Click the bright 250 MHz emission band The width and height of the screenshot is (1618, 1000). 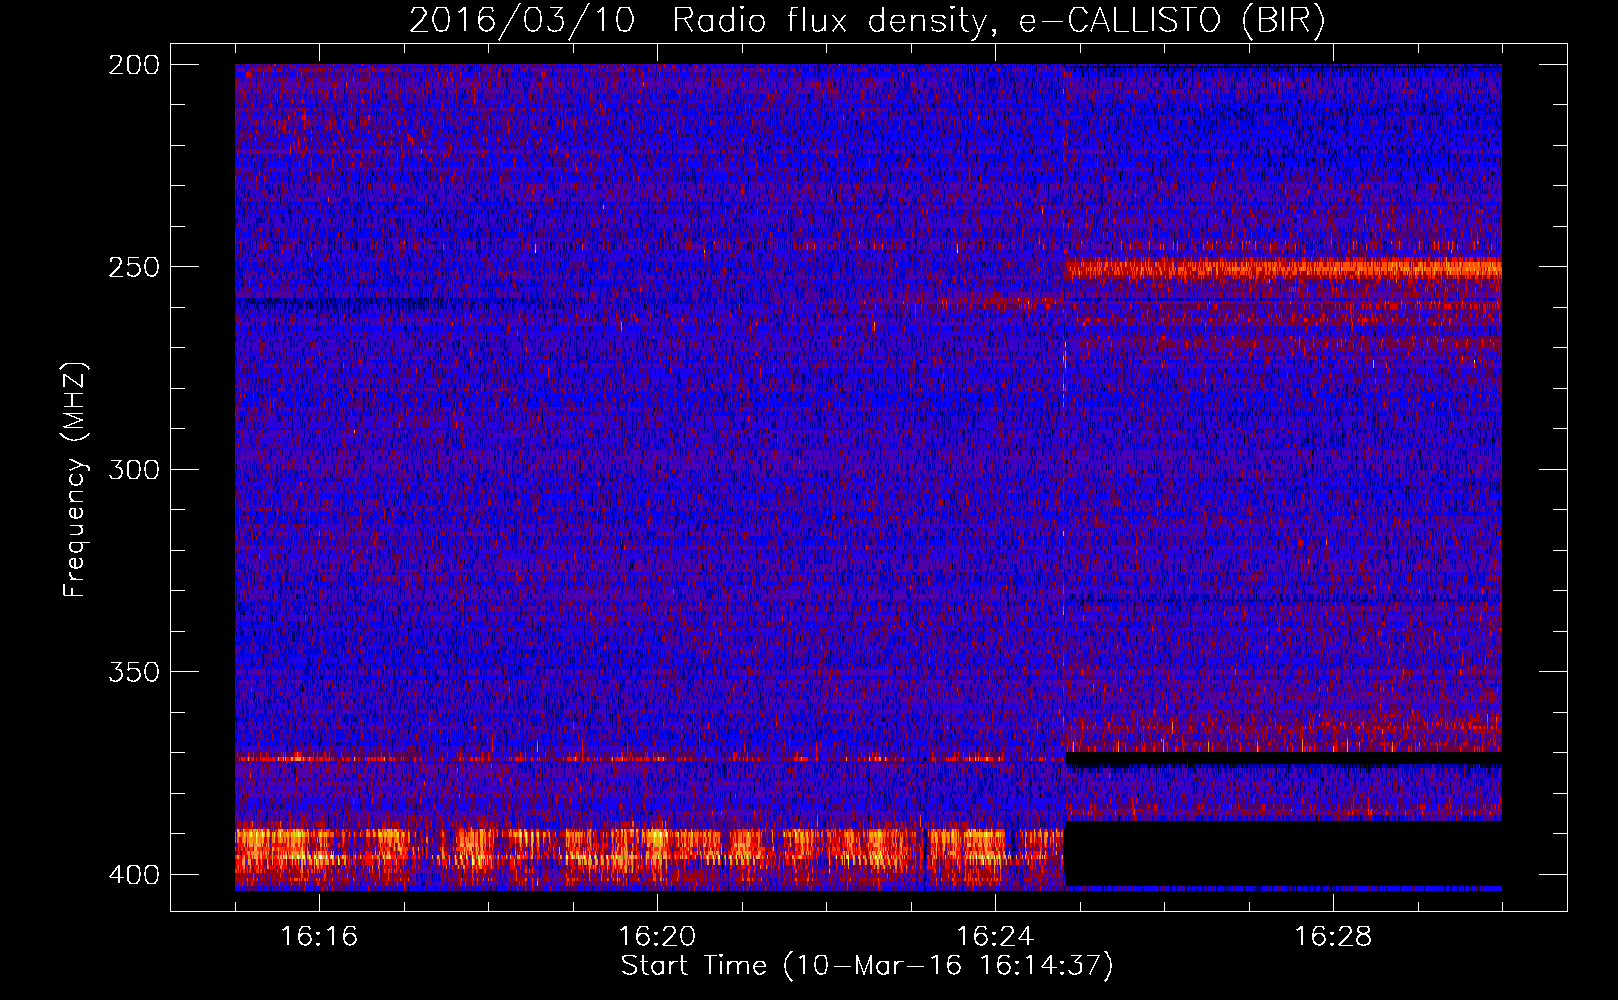point(1283,268)
